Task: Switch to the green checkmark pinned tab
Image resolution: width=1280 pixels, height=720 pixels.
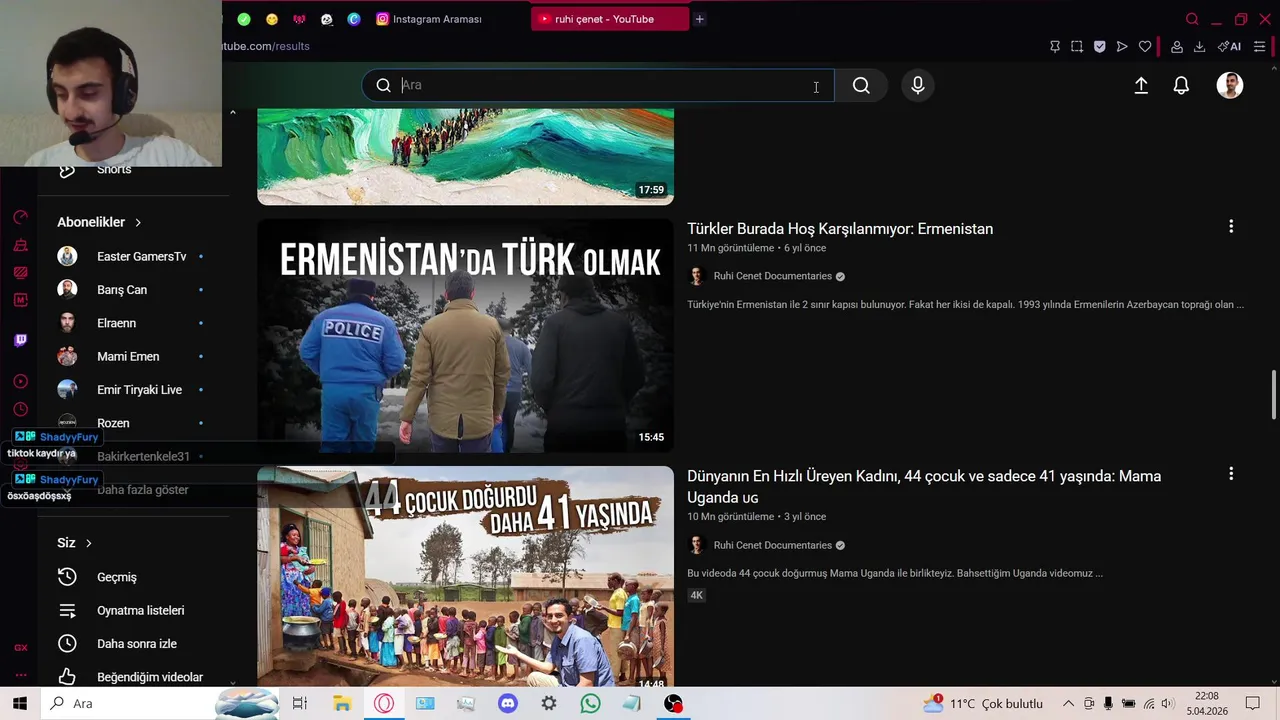Action: coord(244,19)
